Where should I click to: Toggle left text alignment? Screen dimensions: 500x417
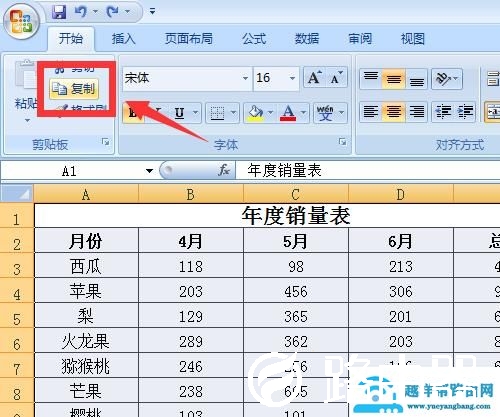tap(371, 112)
